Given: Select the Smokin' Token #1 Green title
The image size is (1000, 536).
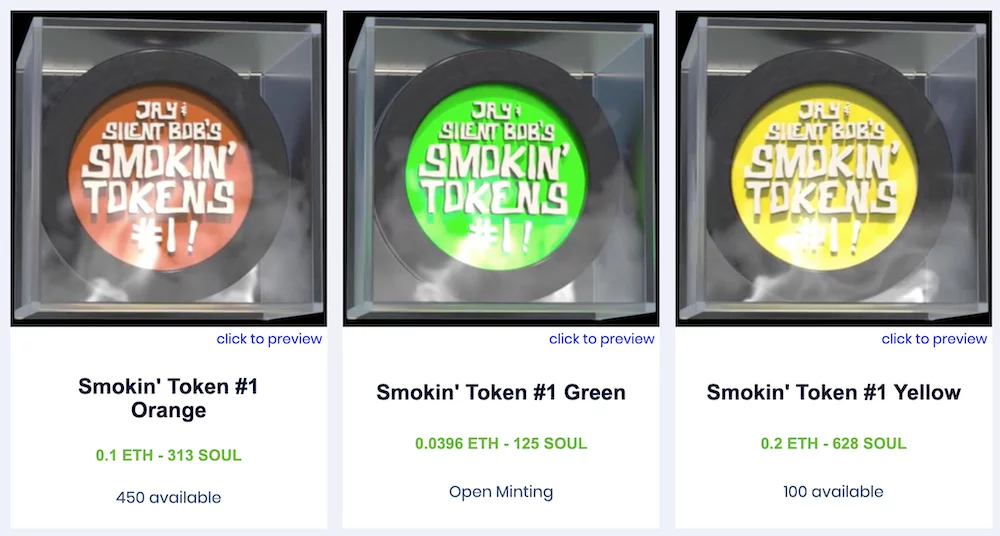Looking at the screenshot, I should (x=501, y=392).
